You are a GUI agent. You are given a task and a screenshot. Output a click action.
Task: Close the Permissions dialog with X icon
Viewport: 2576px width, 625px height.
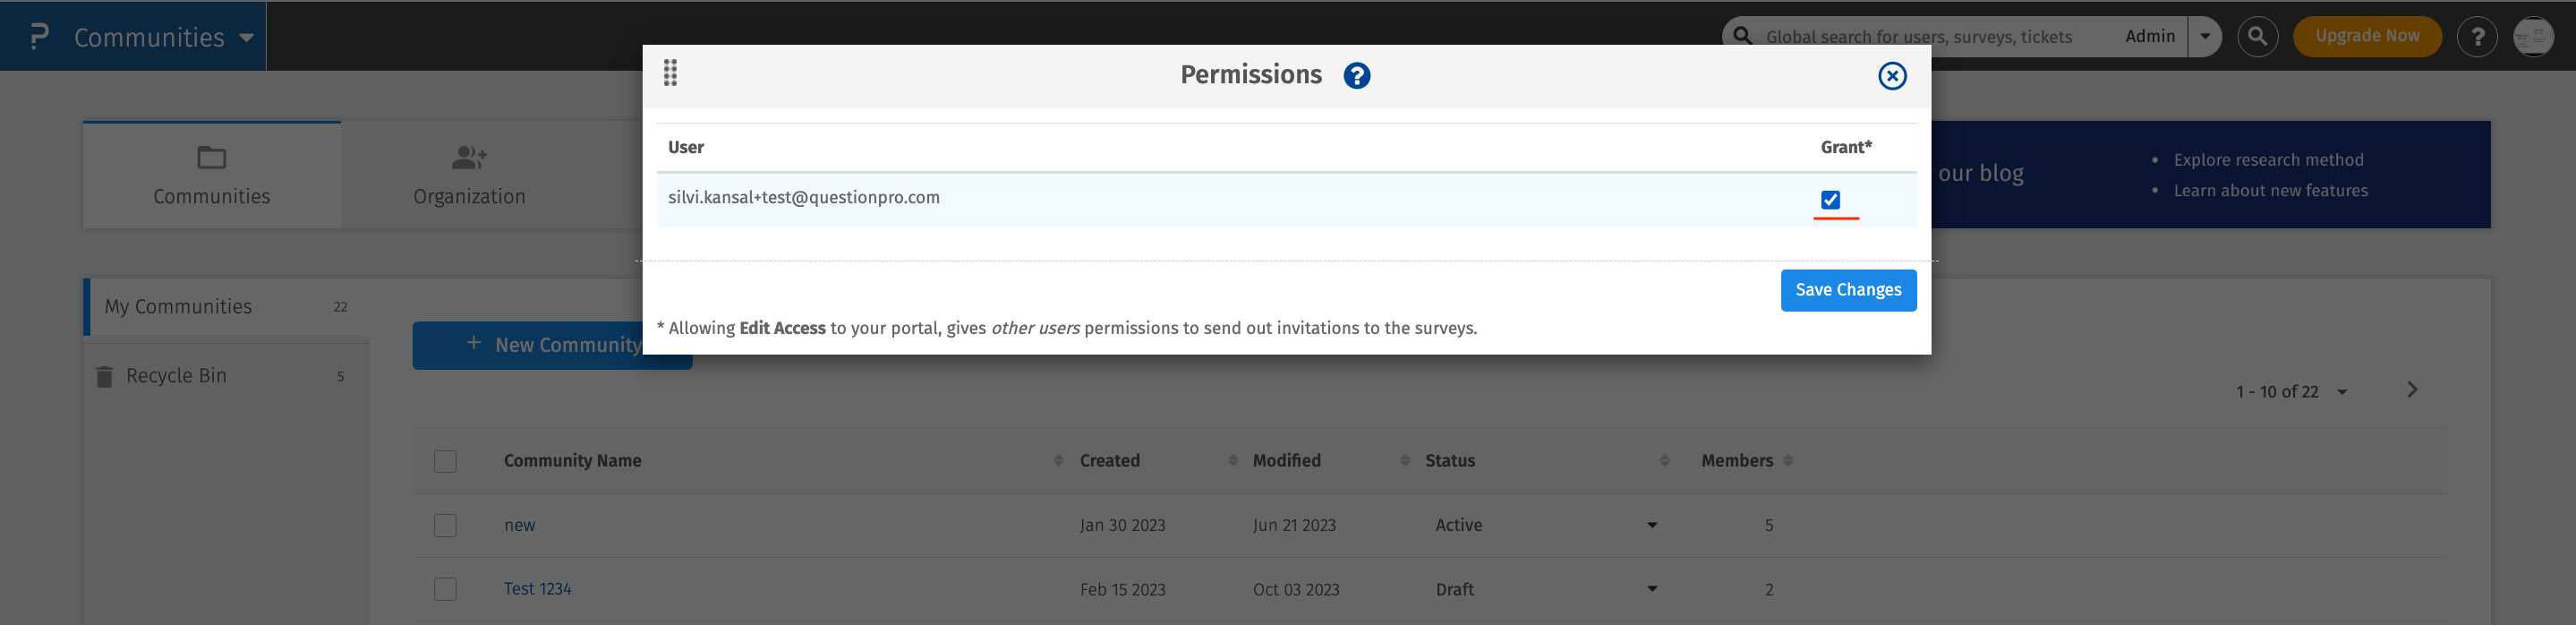coord(1891,76)
